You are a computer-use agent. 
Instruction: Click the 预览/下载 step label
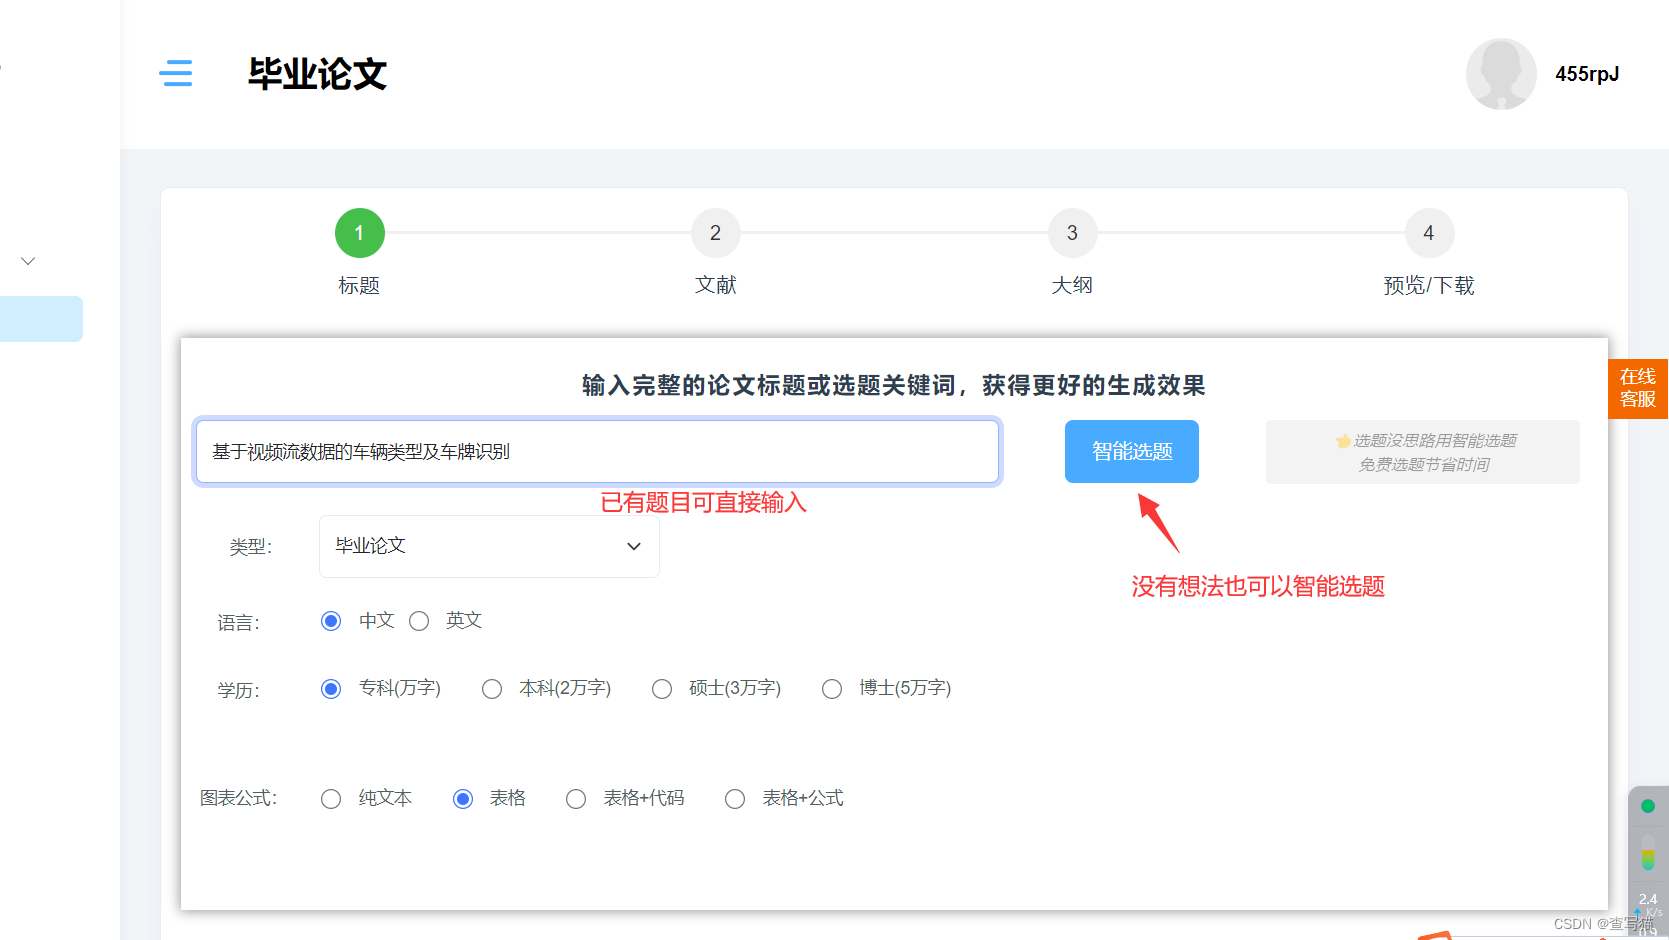click(x=1428, y=286)
